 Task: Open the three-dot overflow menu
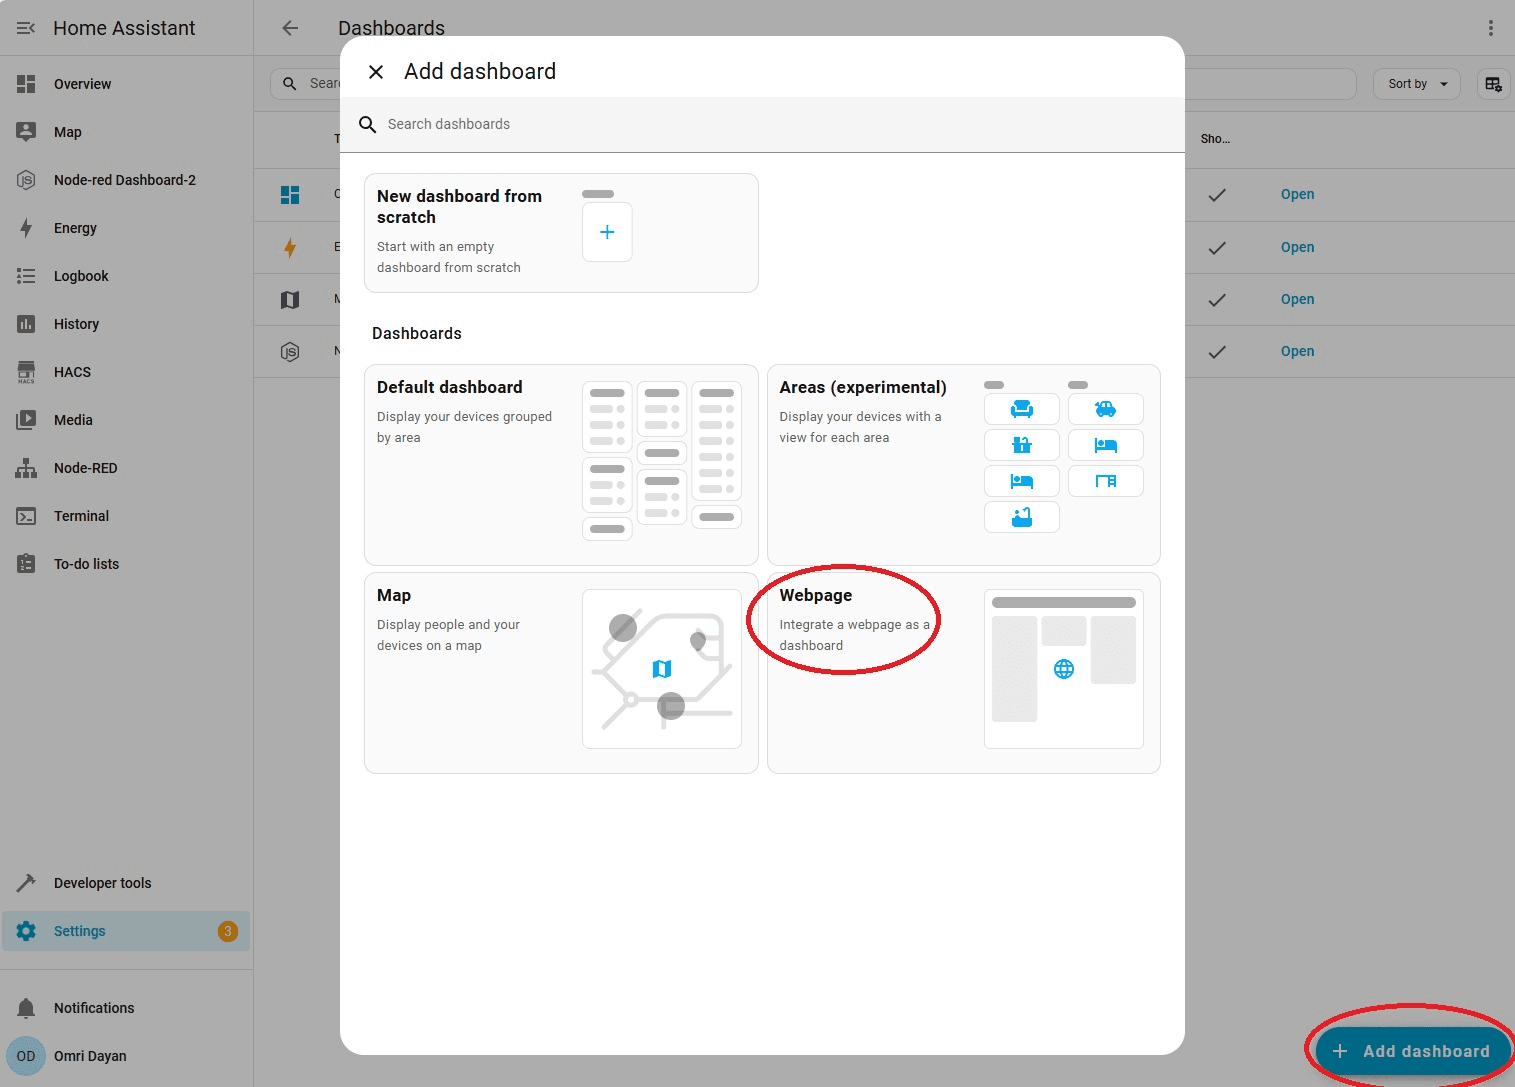click(x=1490, y=28)
